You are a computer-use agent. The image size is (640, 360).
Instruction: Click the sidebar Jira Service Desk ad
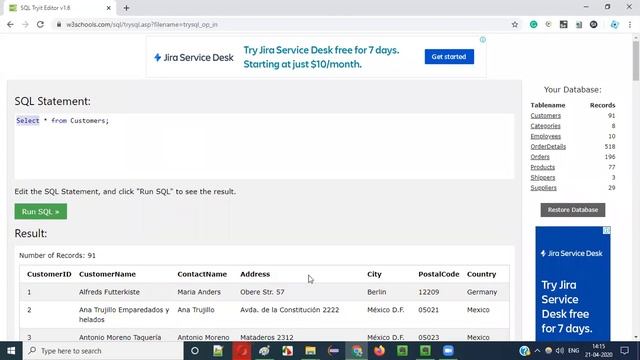[x=573, y=284]
